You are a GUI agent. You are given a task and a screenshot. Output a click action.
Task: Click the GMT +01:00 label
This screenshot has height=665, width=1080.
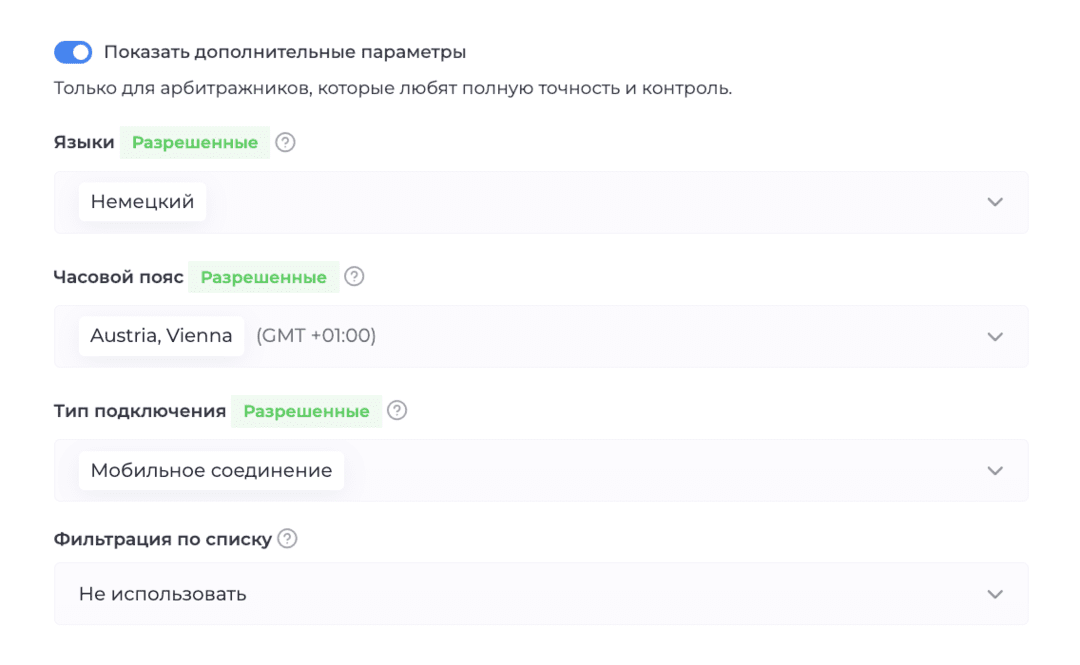[x=316, y=336]
